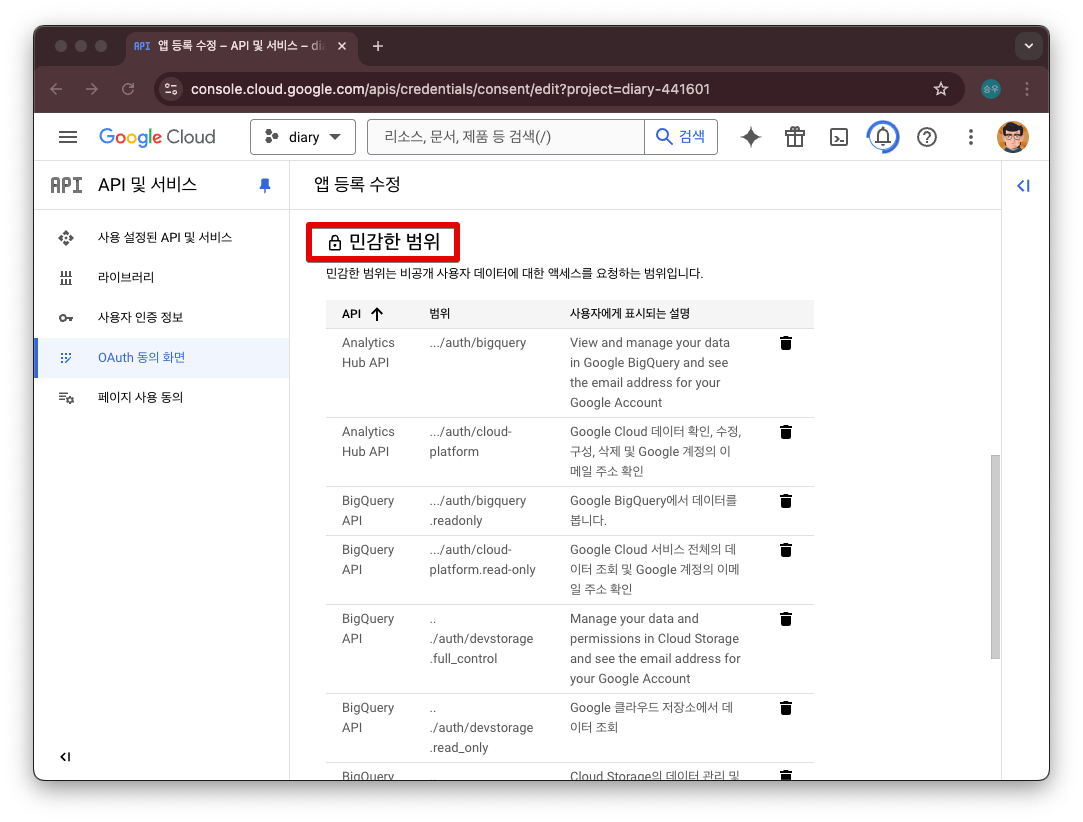
Task: Open 페이지 사용 동의 menu item
Action: pyautogui.click(x=162, y=398)
